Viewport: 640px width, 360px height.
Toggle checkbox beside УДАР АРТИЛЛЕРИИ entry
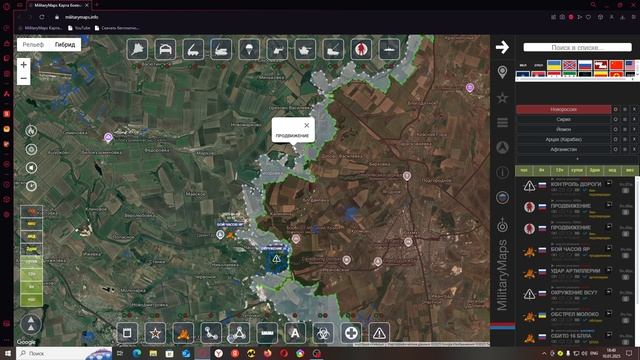[626, 277]
